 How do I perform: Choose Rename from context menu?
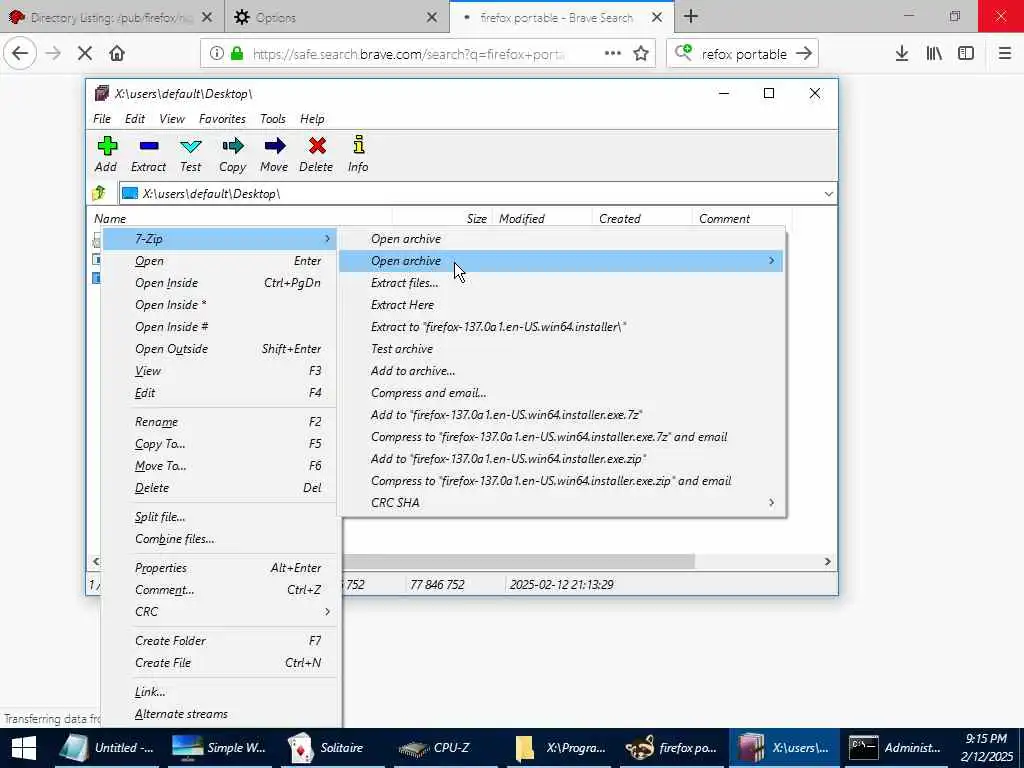pos(220,422)
